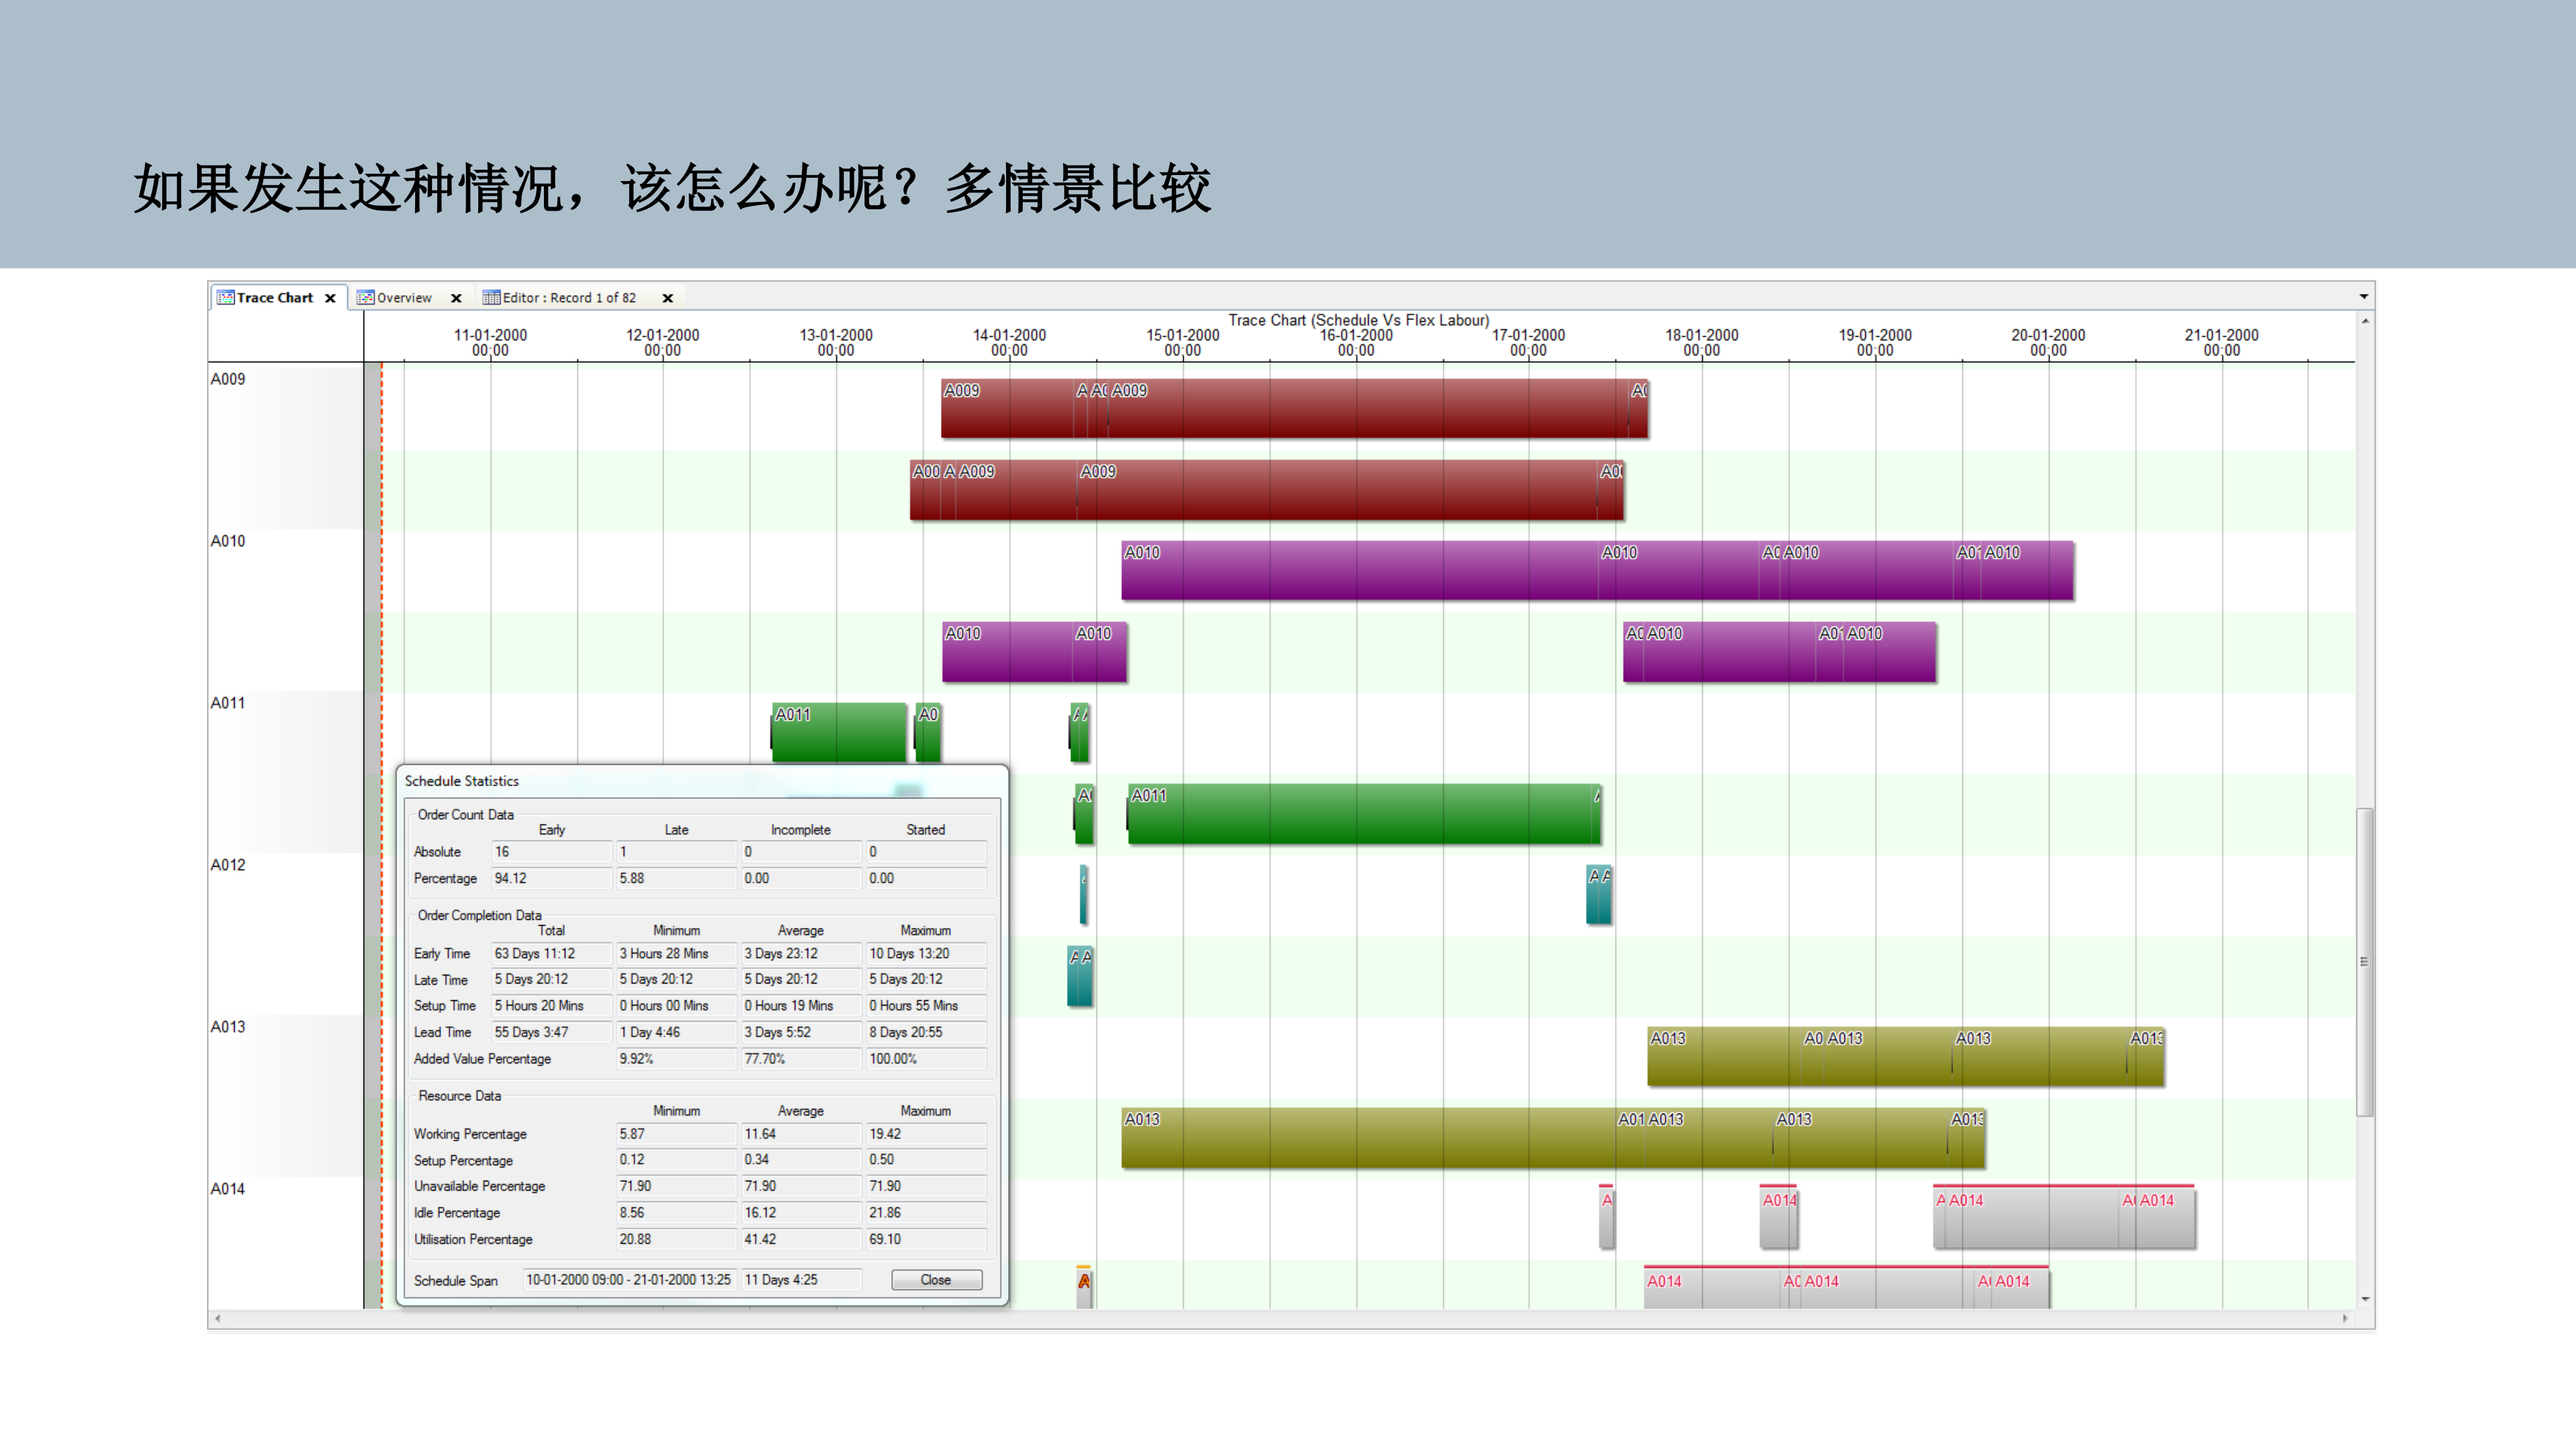The height and width of the screenshot is (1449, 2576).
Task: Click the Trace Chart tab icon
Action: pos(225,297)
